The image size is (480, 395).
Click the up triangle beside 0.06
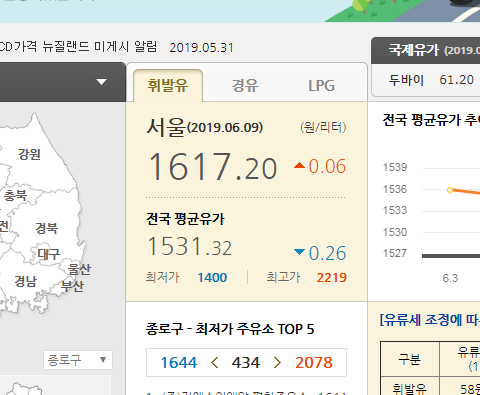pos(299,165)
